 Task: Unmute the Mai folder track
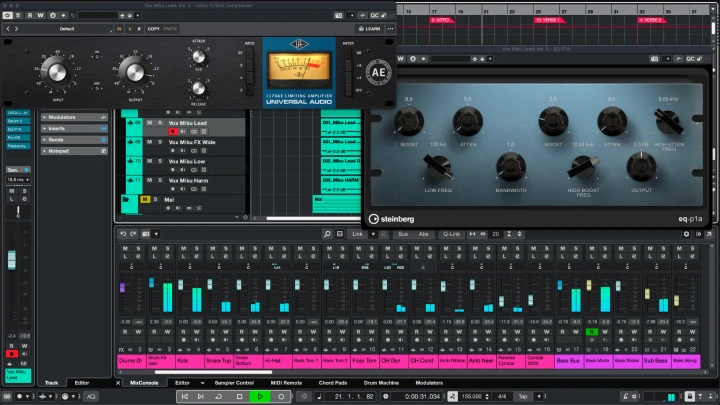tap(145, 199)
